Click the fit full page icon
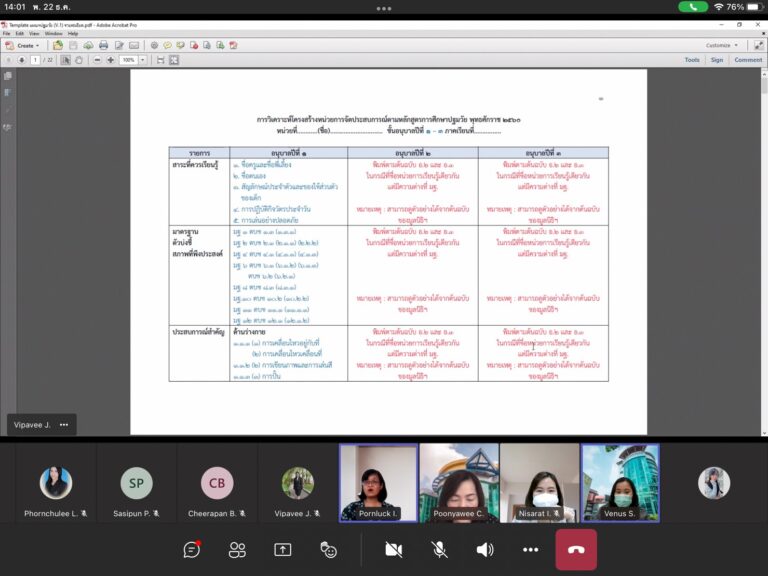Viewport: 768px width, 576px height. [174, 60]
